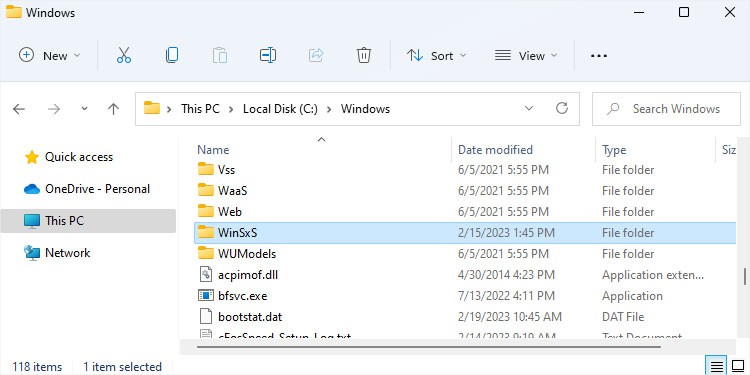Expand chevron after This PC in path

coord(232,109)
